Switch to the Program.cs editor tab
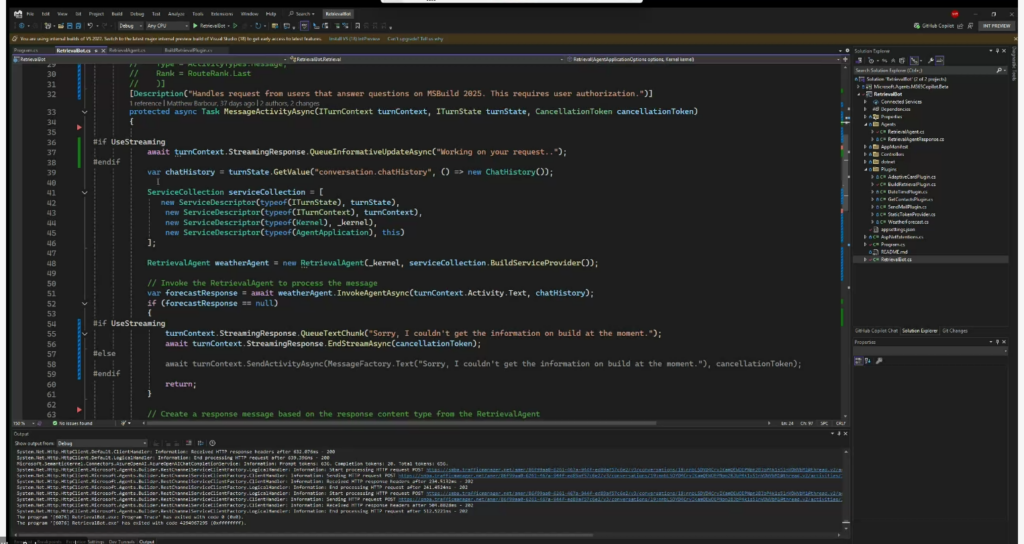Viewport: 1024px width, 544px height. (x=26, y=50)
